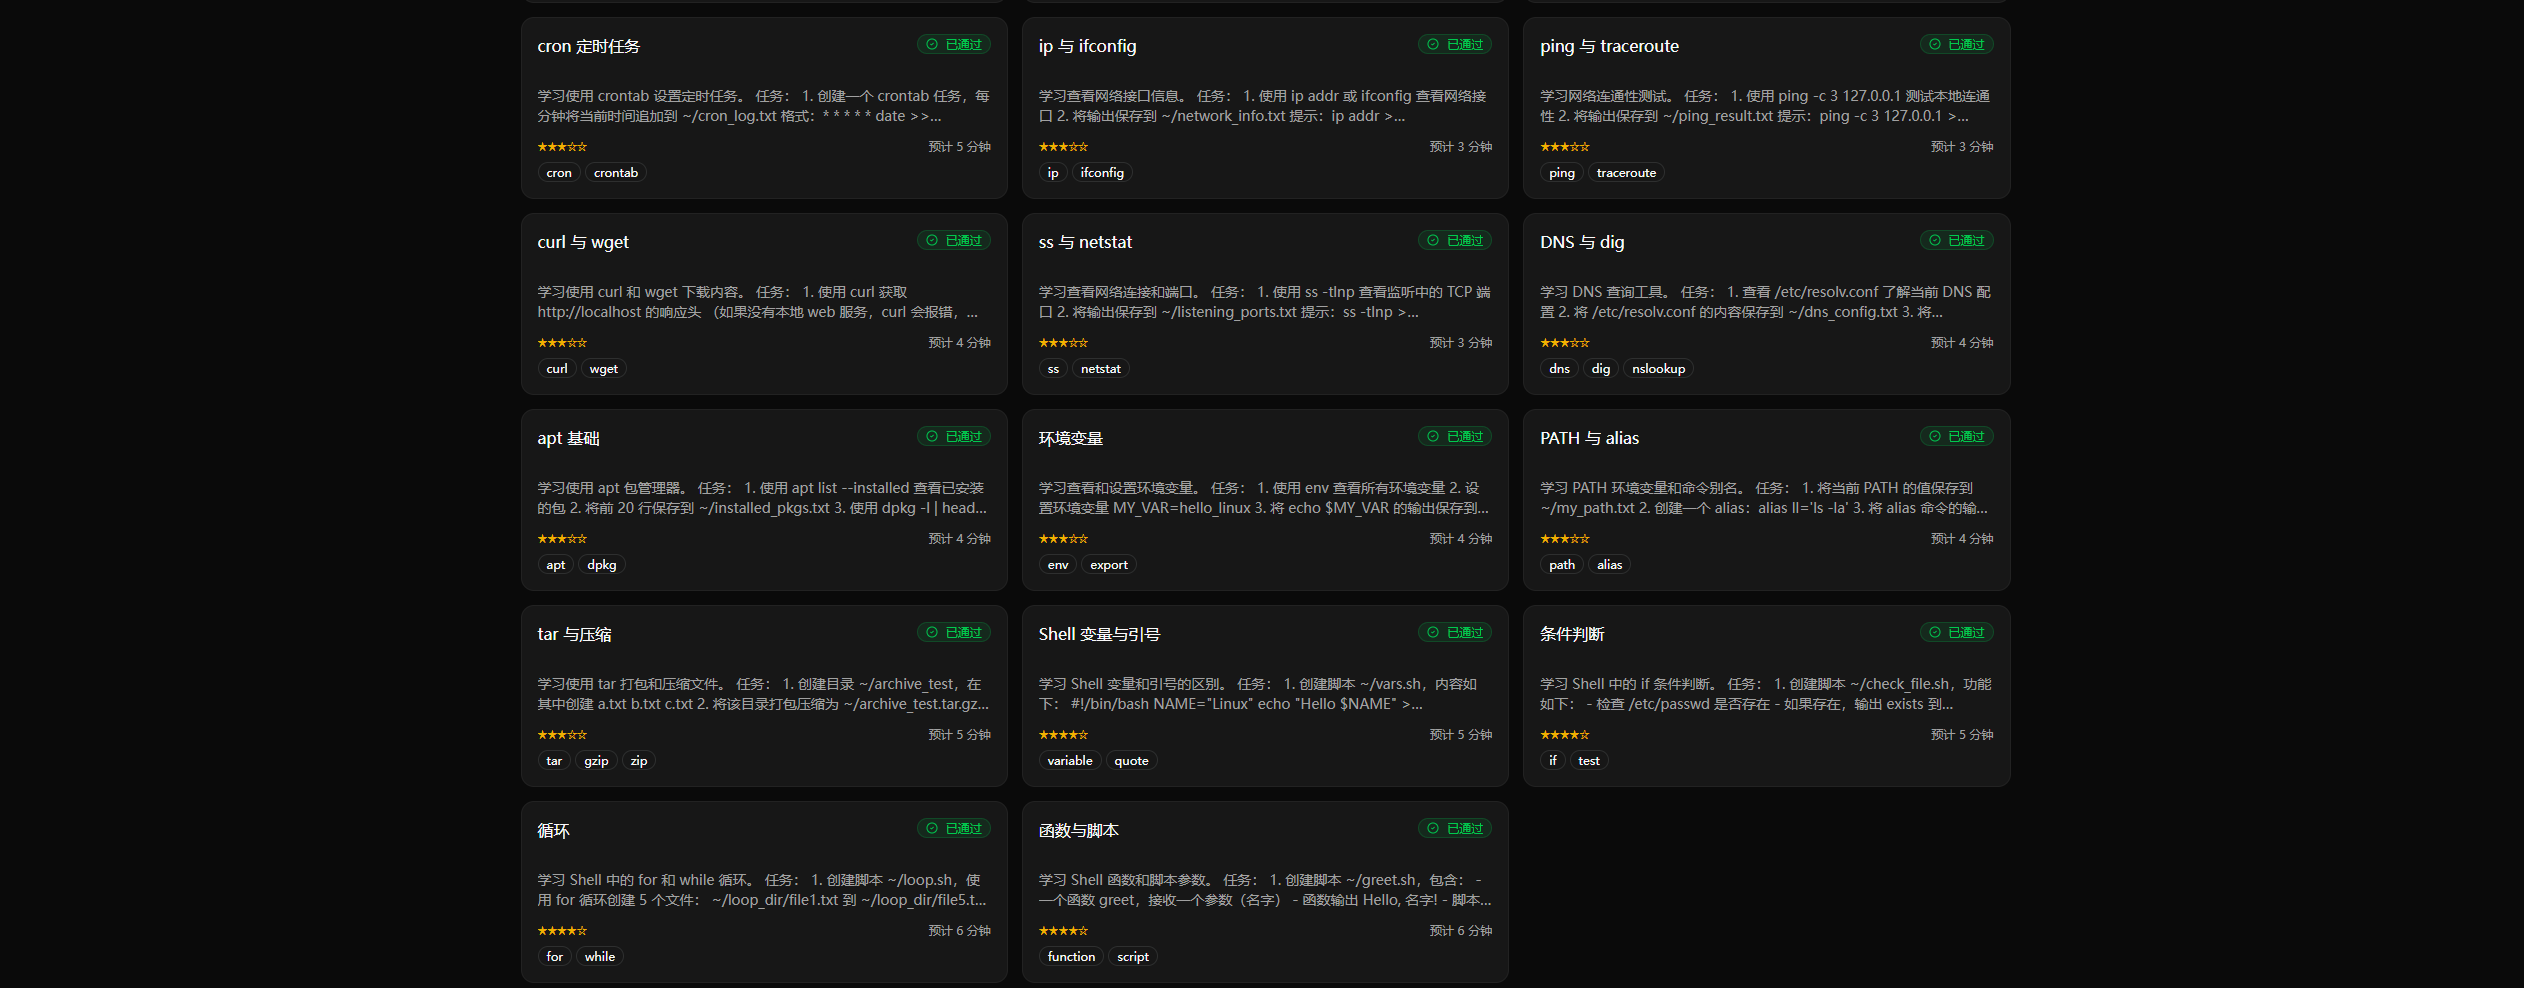
Task: Open the ping 与 traceroute lesson title
Action: click(1609, 46)
